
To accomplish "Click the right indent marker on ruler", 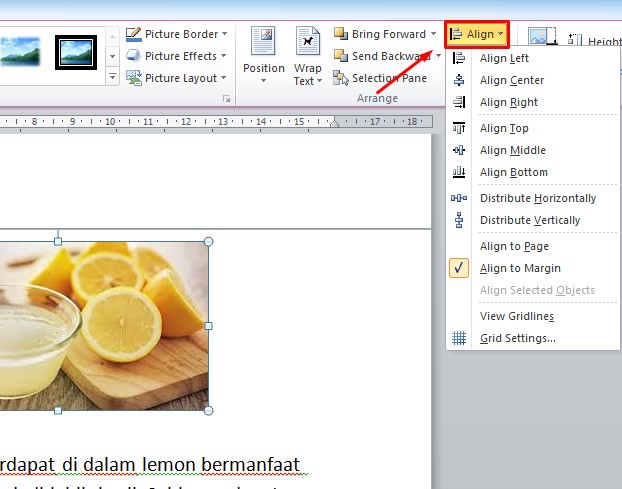I will [x=334, y=123].
